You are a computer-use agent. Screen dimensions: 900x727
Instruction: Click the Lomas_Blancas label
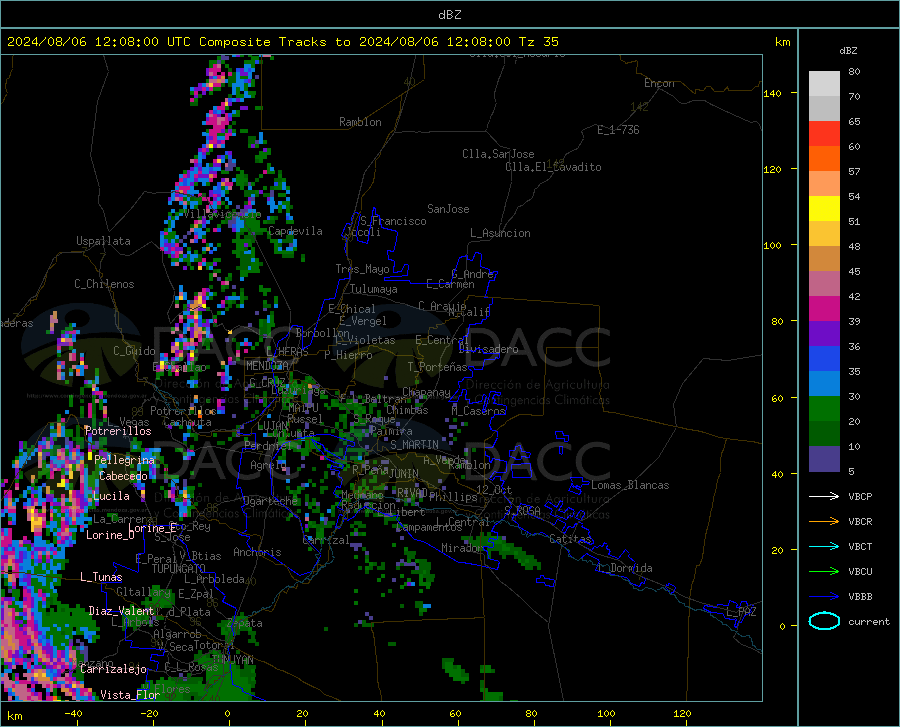tap(630, 485)
